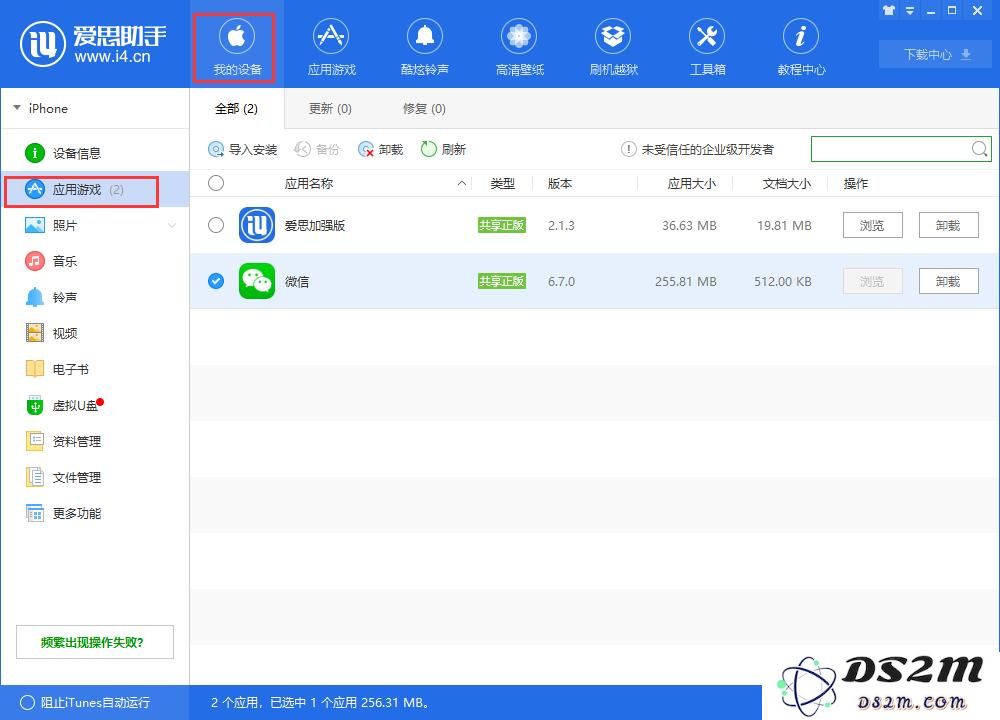Viewport: 1000px width, 720px height.
Task: Click 共享正版 tag of 爱思加强版
Action: [x=502, y=225]
